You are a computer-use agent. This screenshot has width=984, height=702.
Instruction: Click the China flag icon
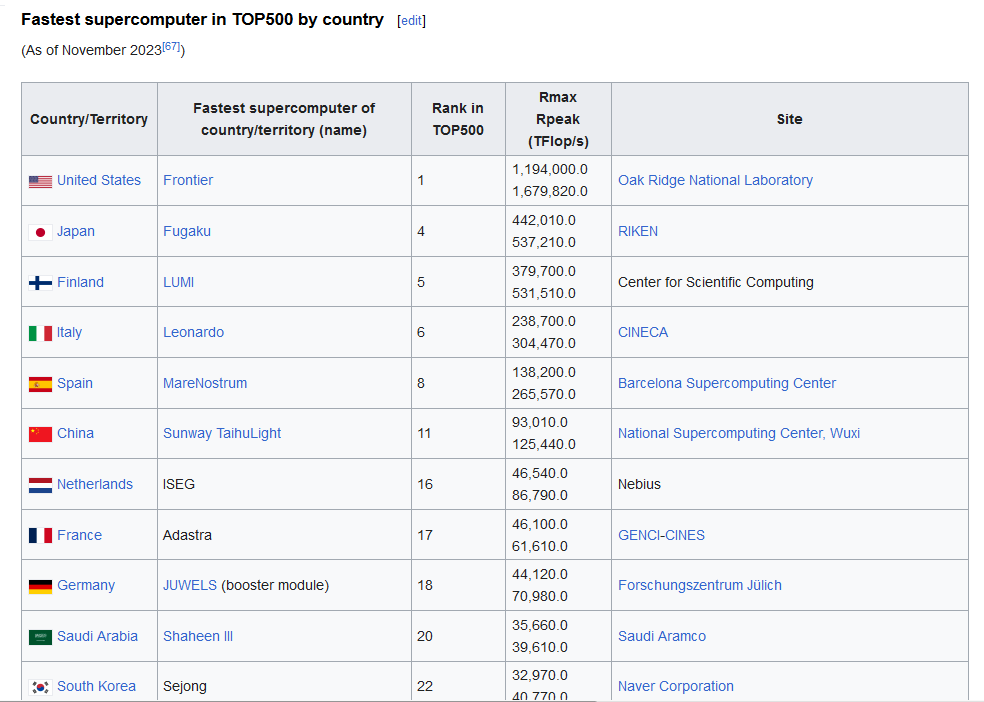coord(40,434)
